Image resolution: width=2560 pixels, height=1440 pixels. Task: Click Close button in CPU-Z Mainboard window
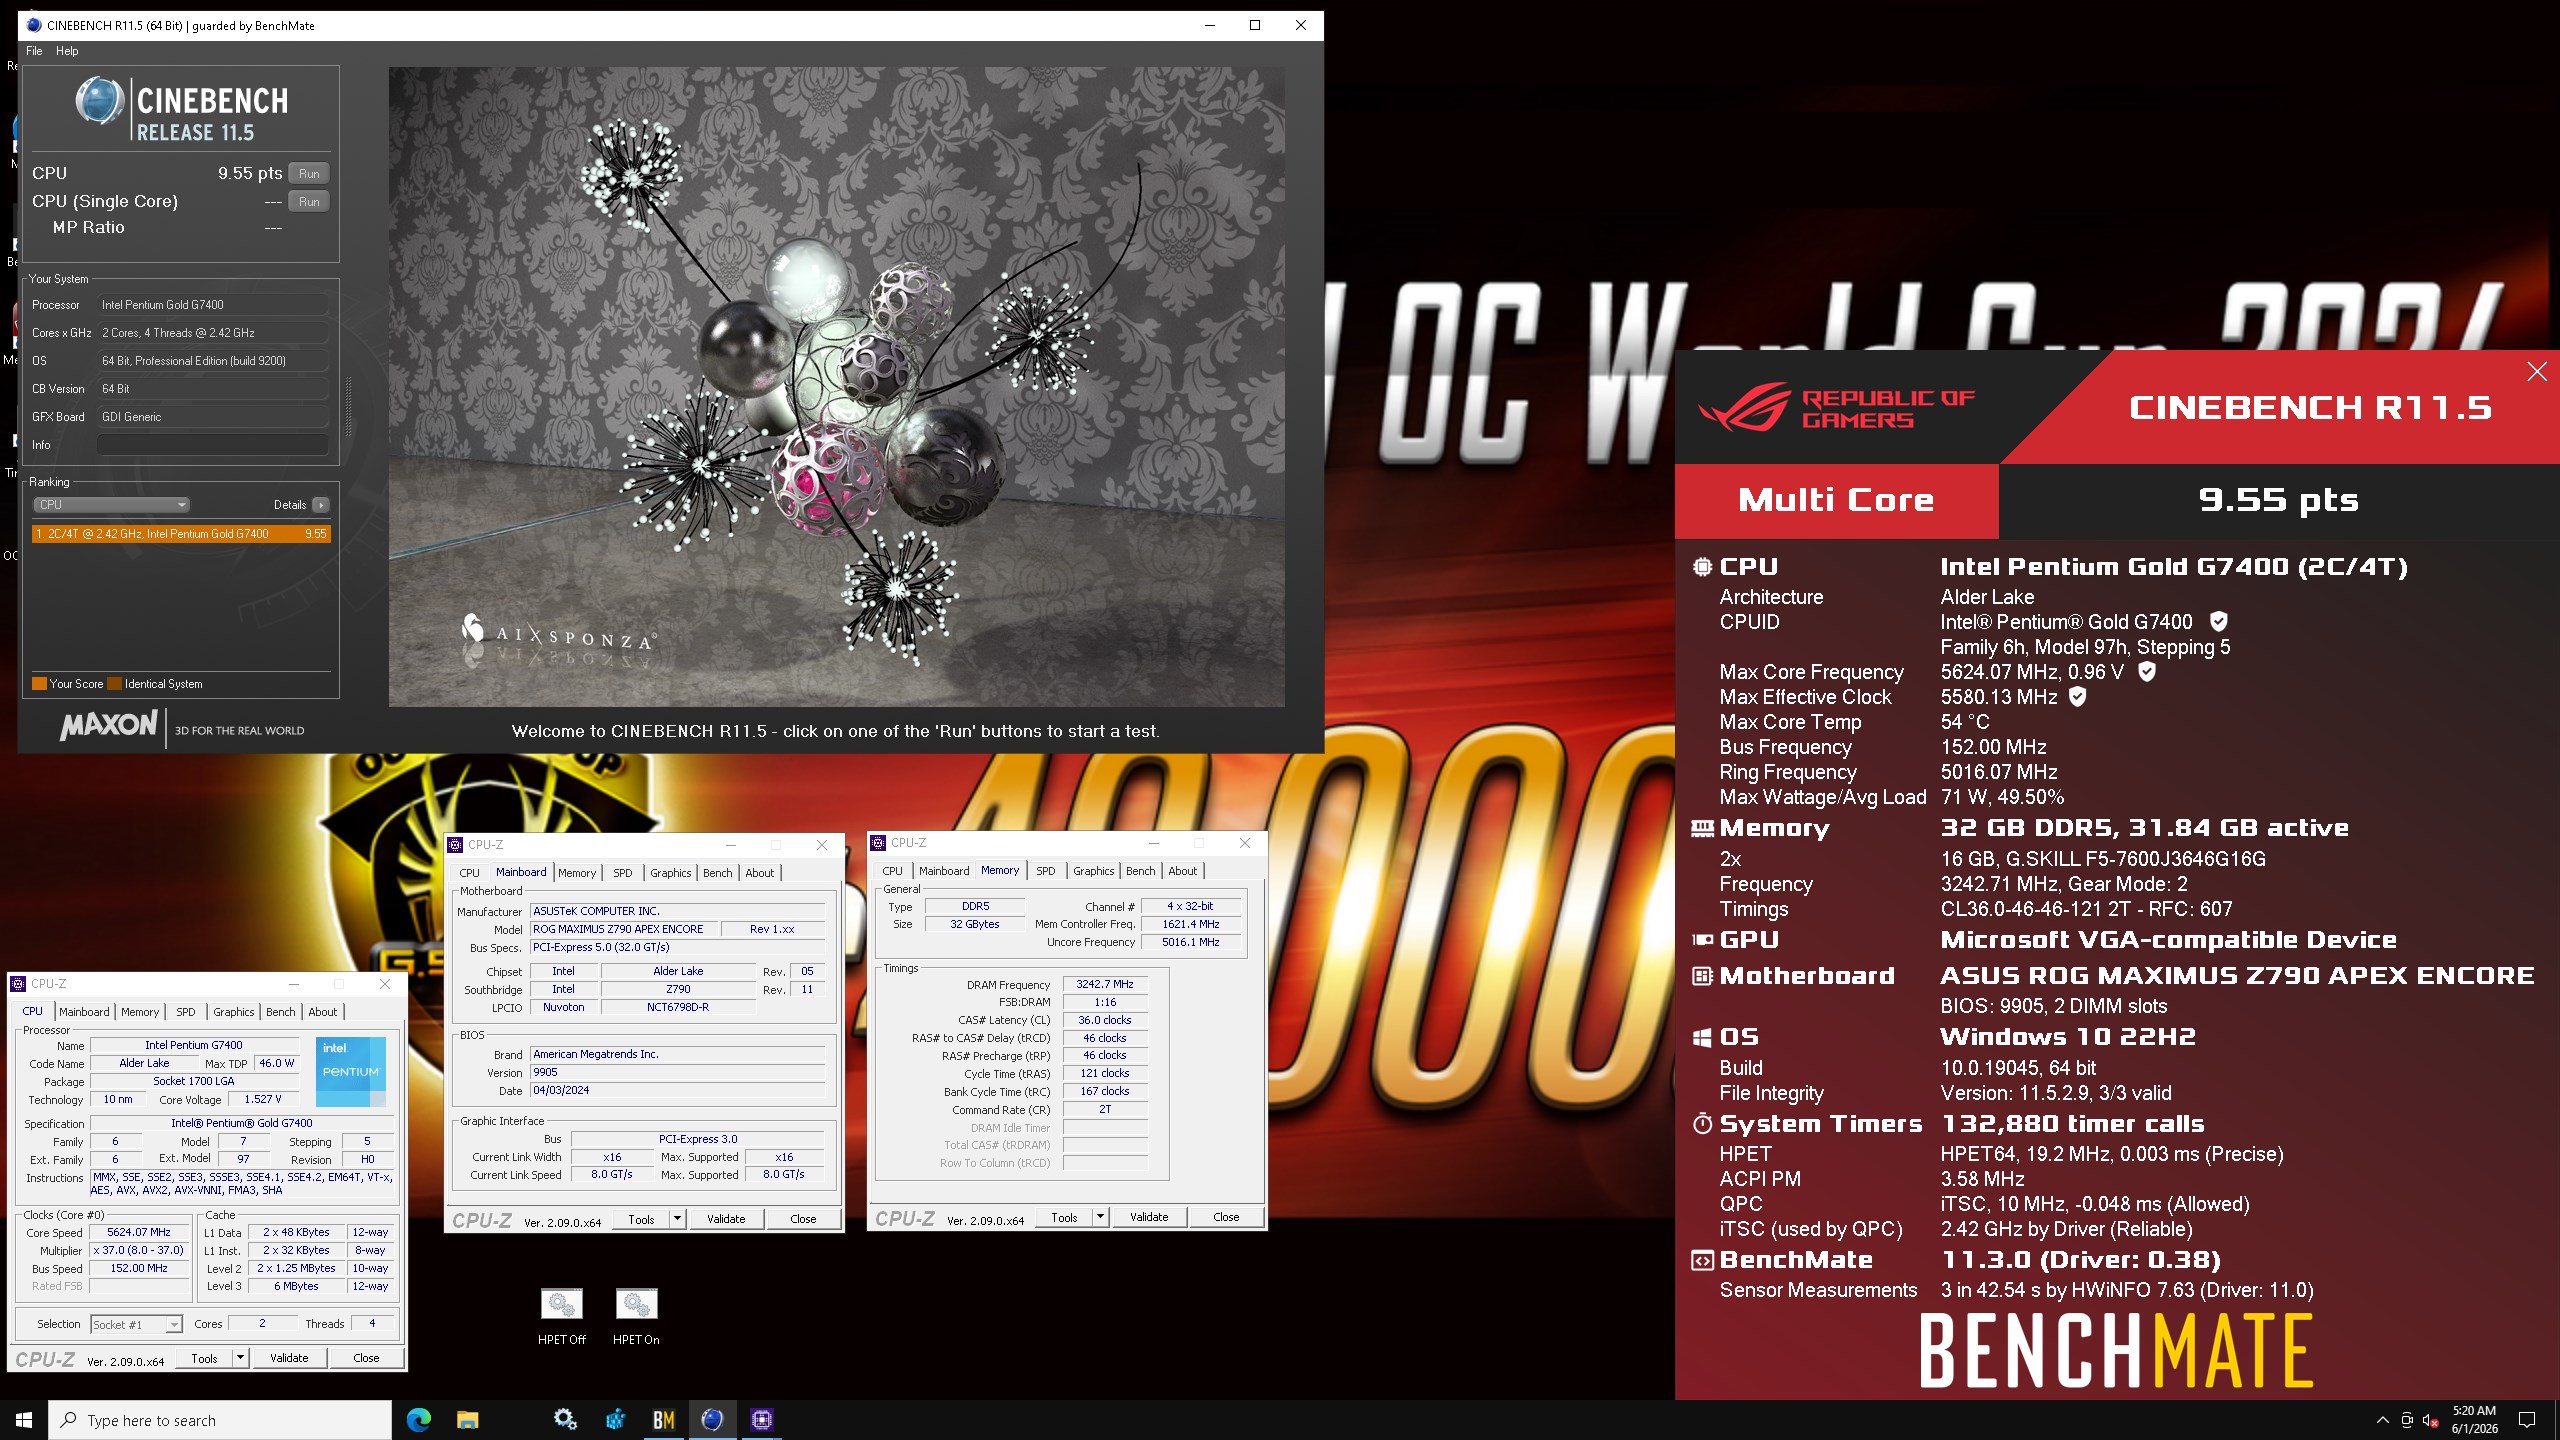coord(803,1219)
